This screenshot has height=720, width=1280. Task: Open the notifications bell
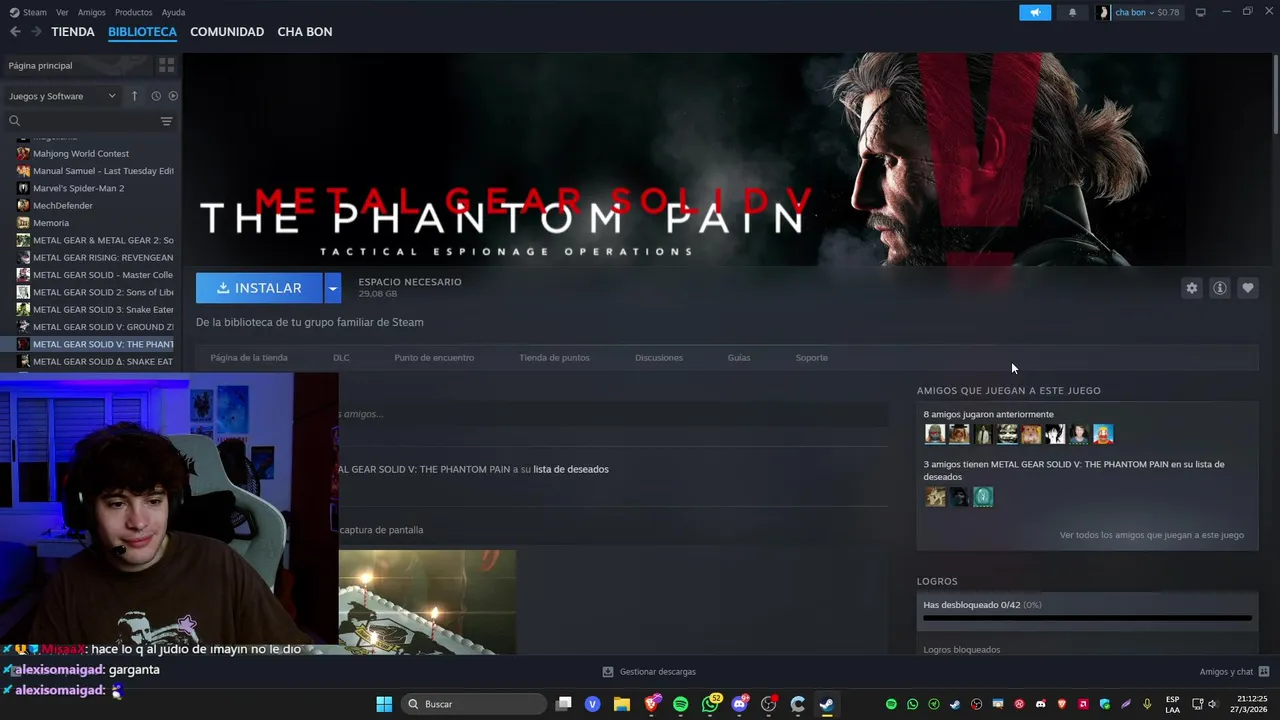1072,12
